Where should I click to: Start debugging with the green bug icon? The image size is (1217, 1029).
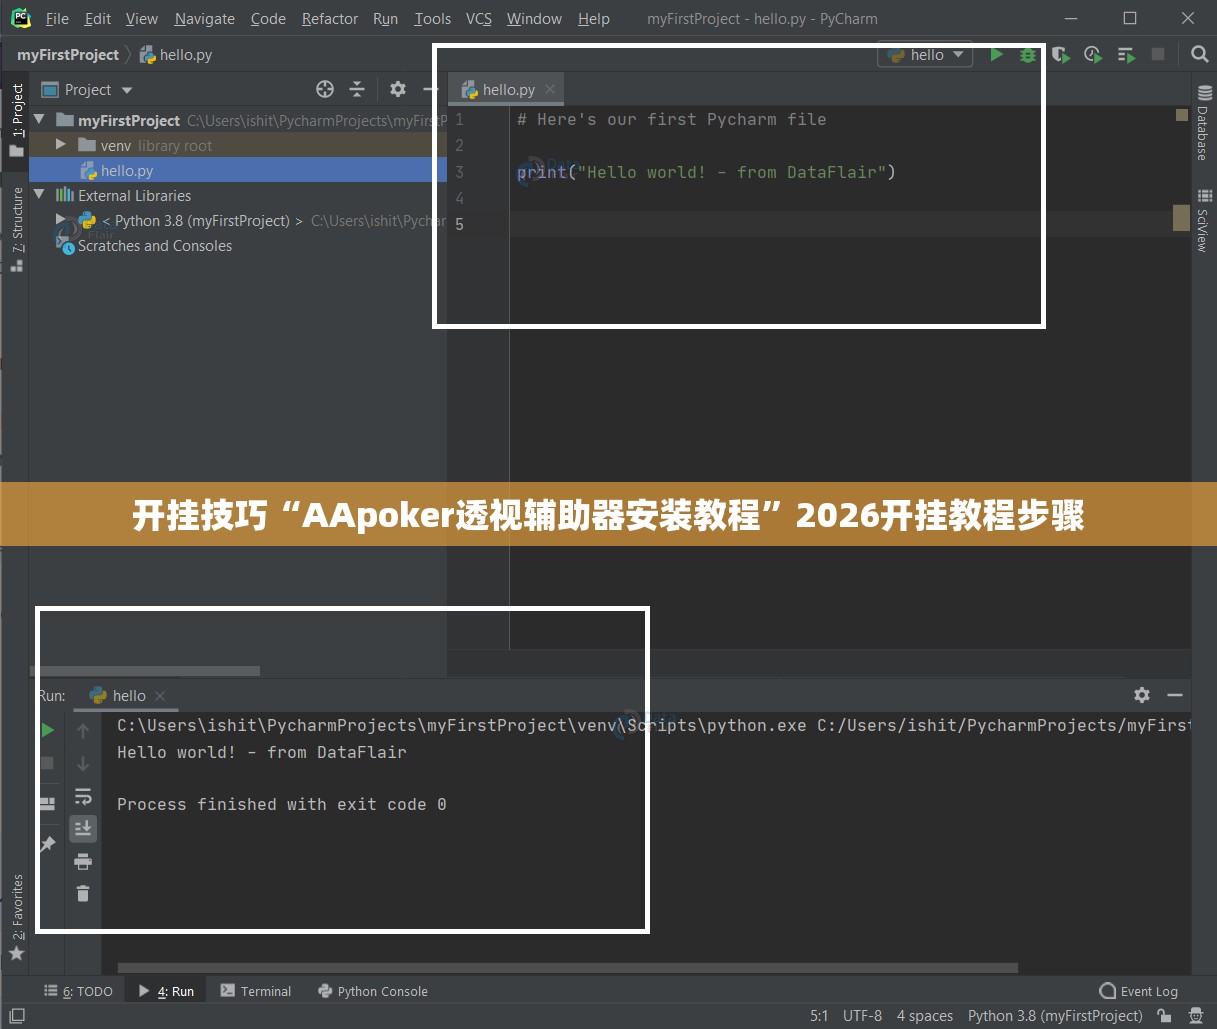[x=1028, y=55]
